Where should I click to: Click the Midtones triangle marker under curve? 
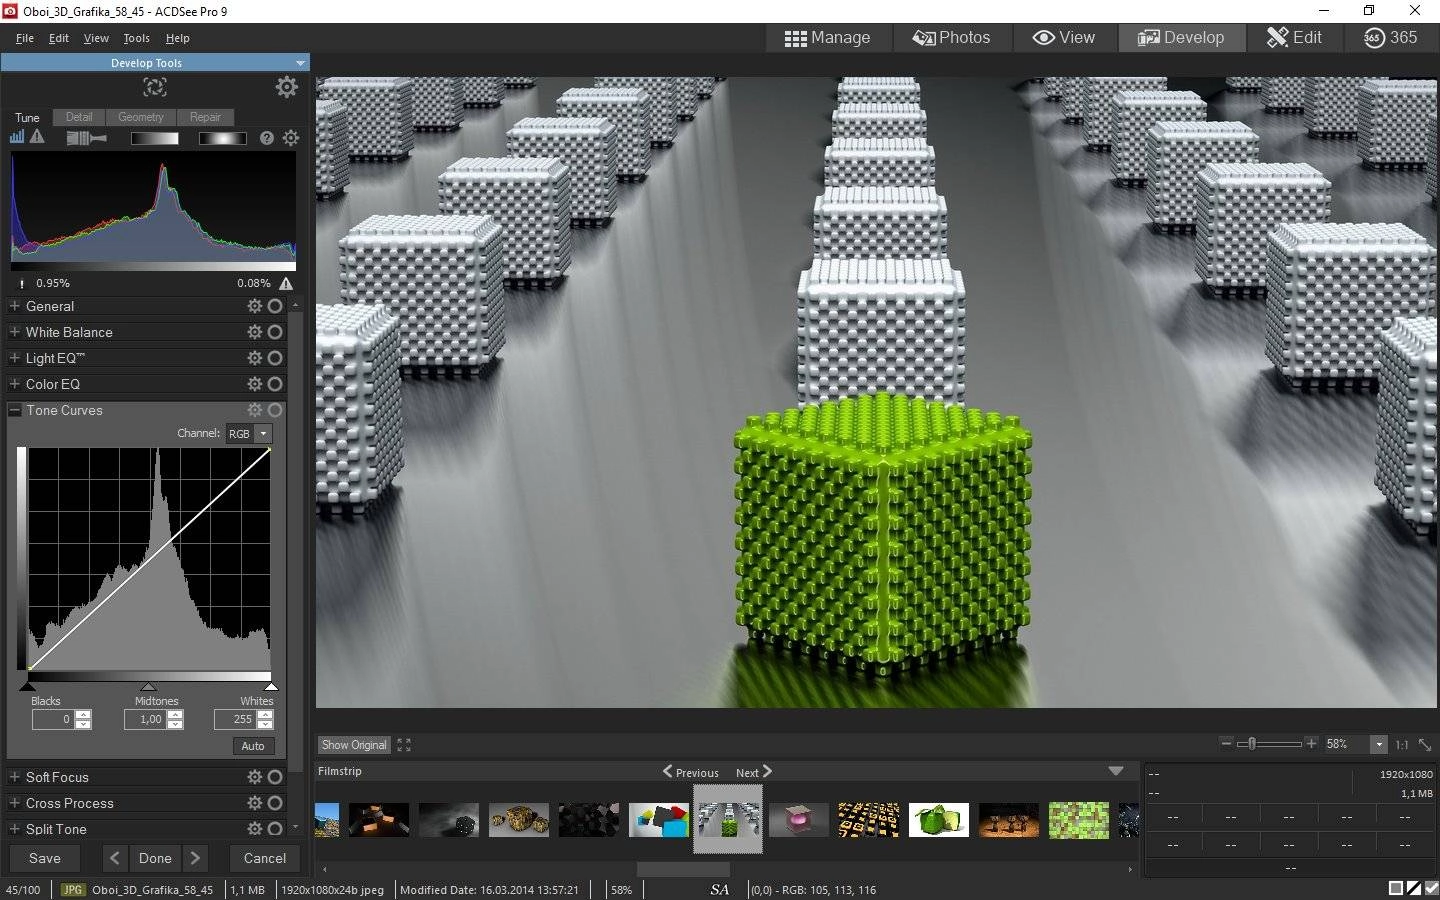pos(149,686)
